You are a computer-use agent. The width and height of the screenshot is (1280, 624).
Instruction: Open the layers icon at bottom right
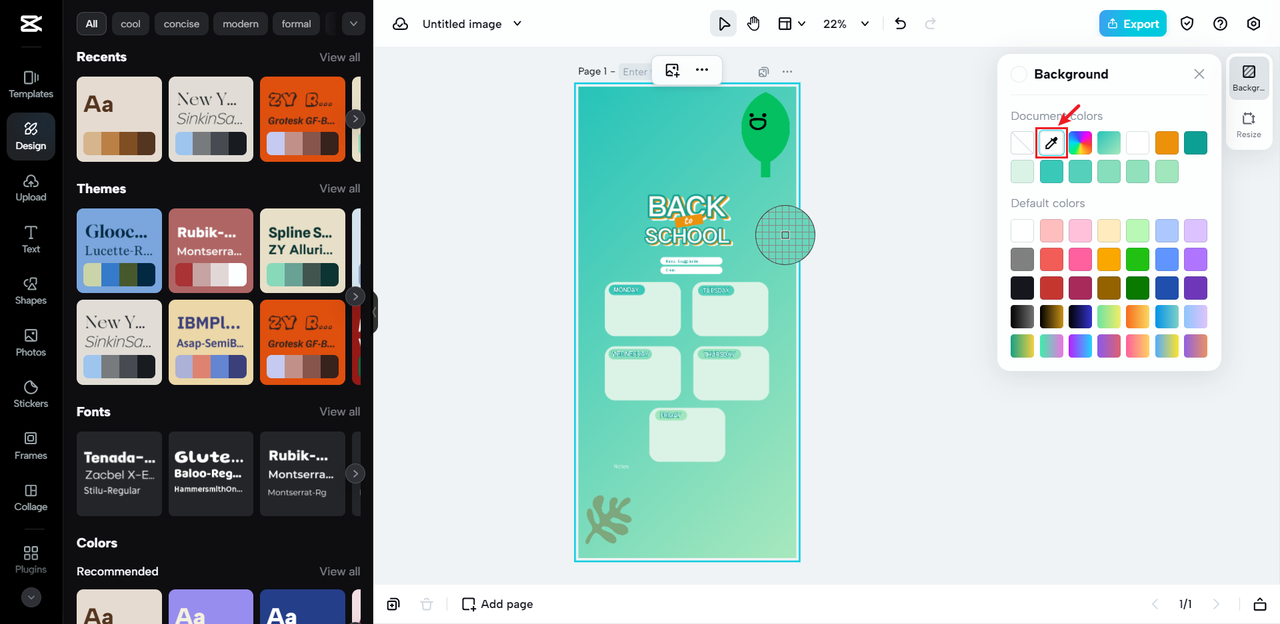[1260, 604]
